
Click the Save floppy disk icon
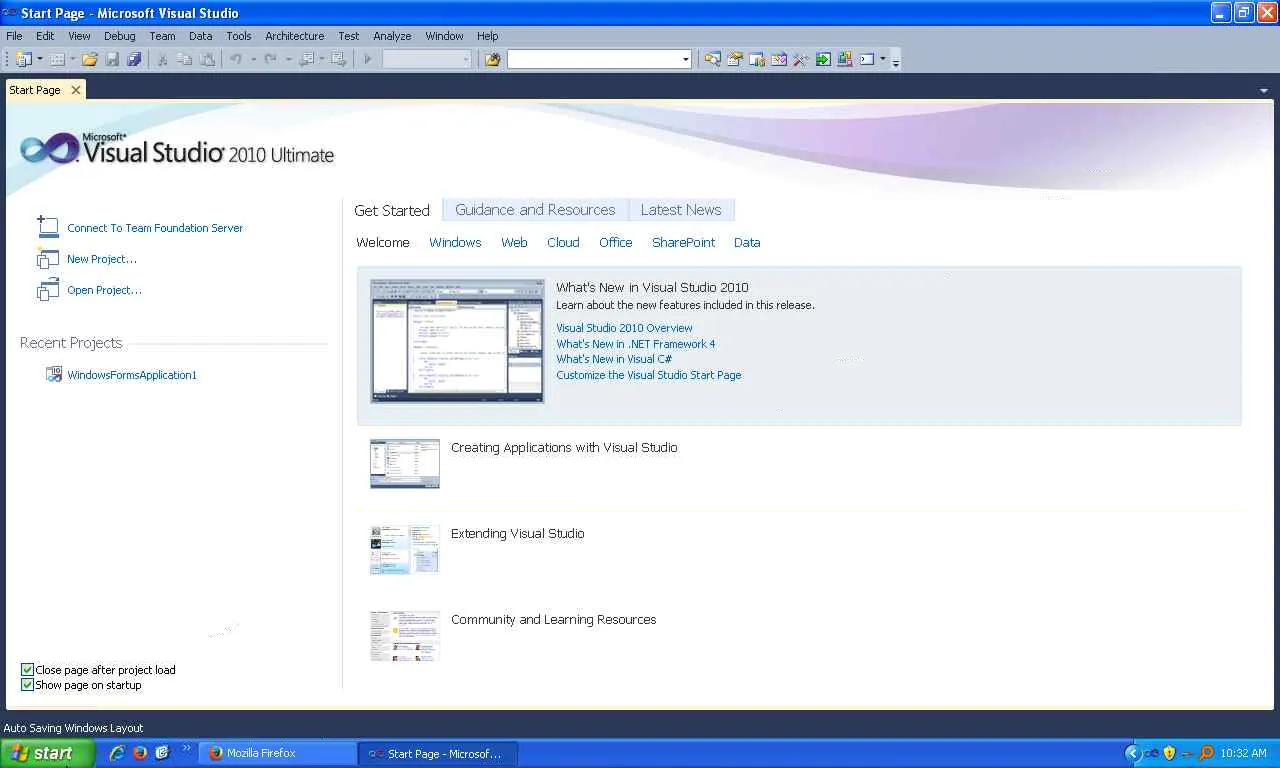(x=112, y=60)
